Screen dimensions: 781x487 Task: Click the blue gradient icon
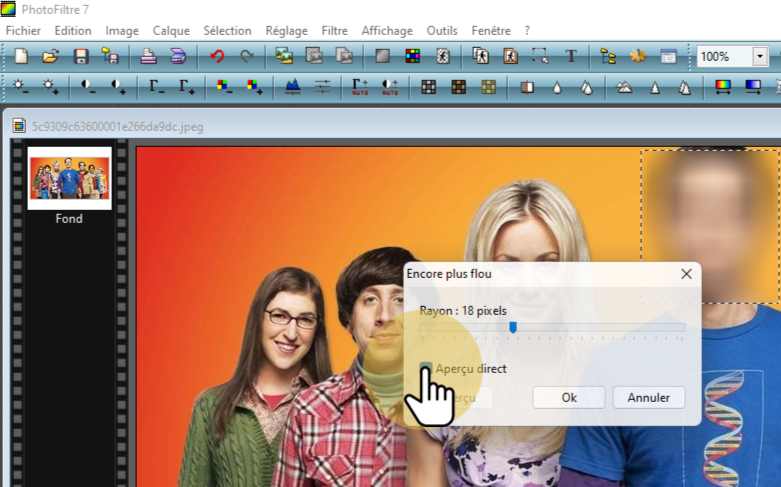[x=753, y=87]
